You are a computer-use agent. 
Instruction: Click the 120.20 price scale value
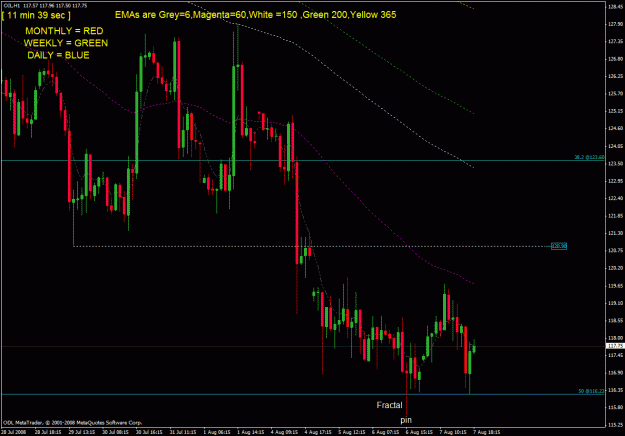(x=616, y=268)
